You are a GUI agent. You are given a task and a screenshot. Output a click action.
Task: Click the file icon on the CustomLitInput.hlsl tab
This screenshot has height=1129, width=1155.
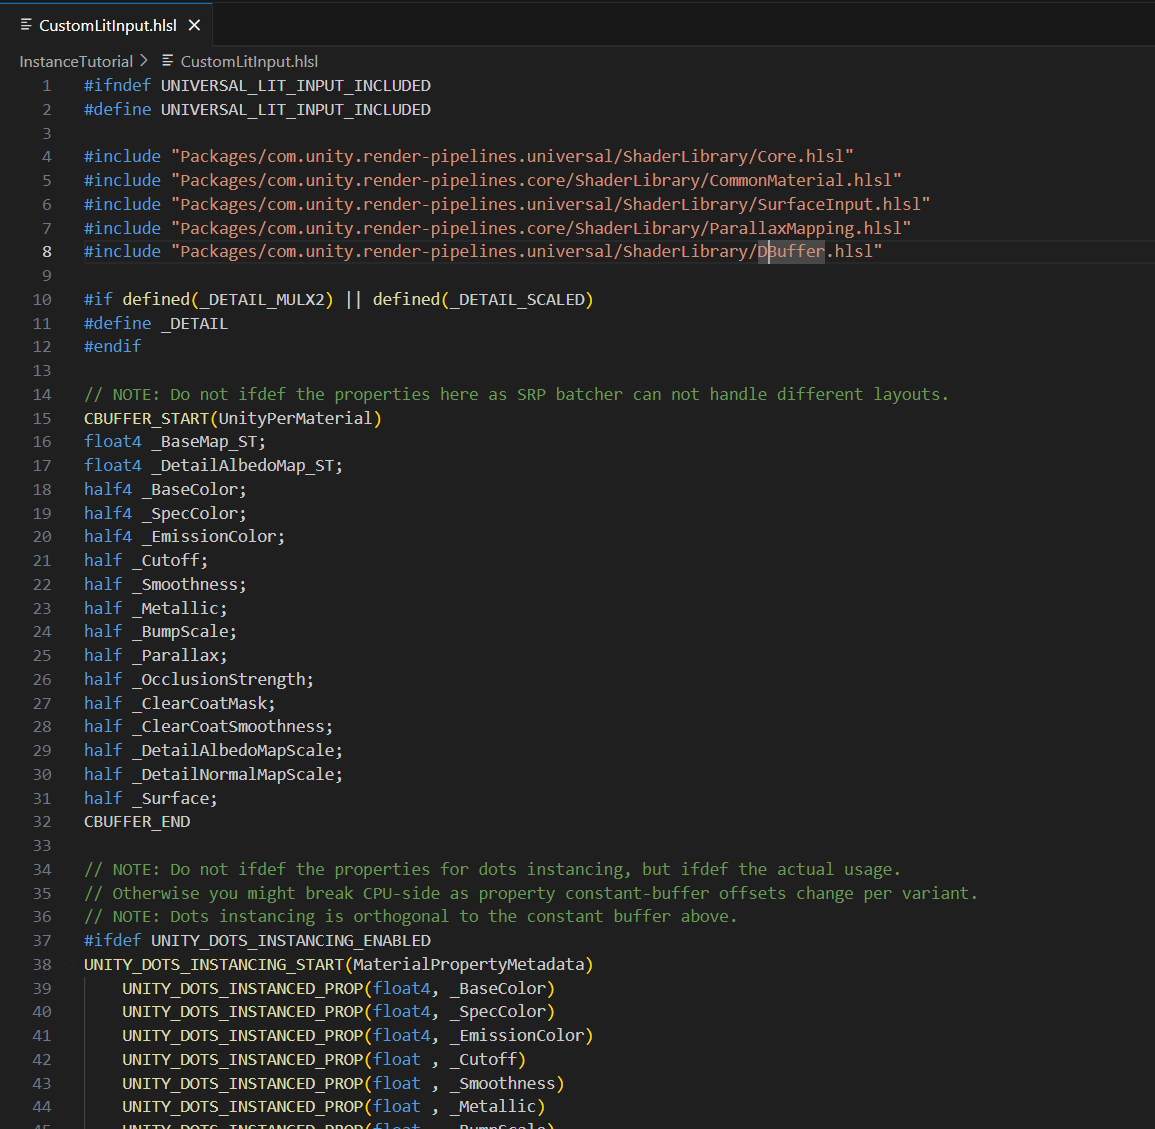(26, 25)
